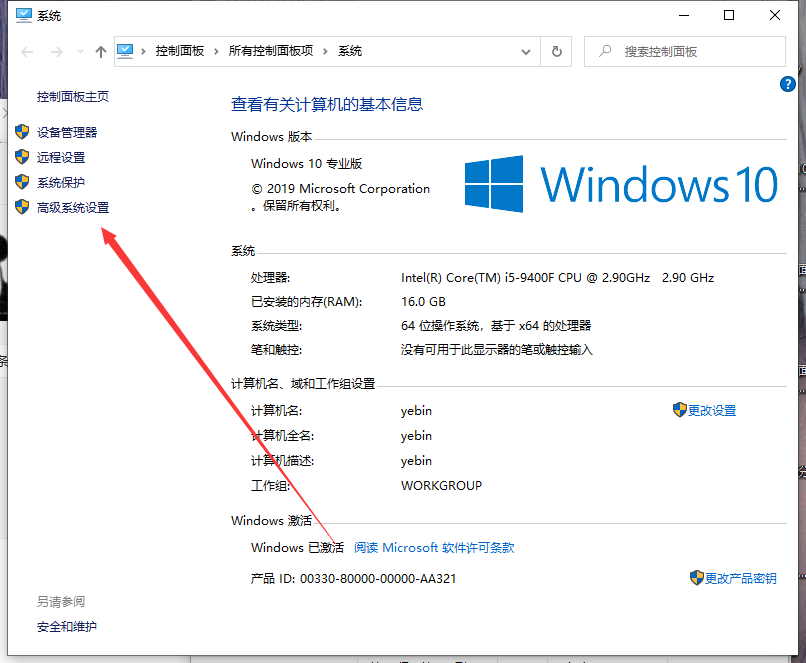
Task: Refresh the address bar location
Action: 557,51
